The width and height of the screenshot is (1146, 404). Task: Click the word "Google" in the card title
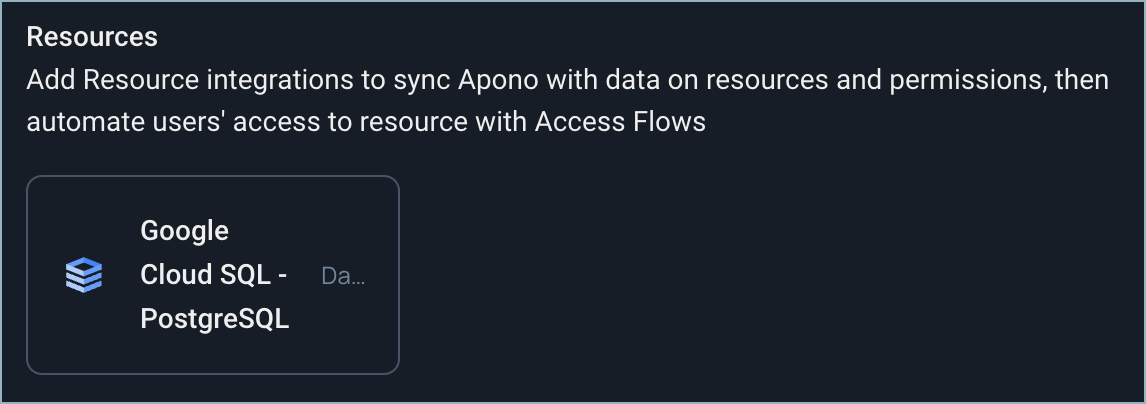pos(185,231)
